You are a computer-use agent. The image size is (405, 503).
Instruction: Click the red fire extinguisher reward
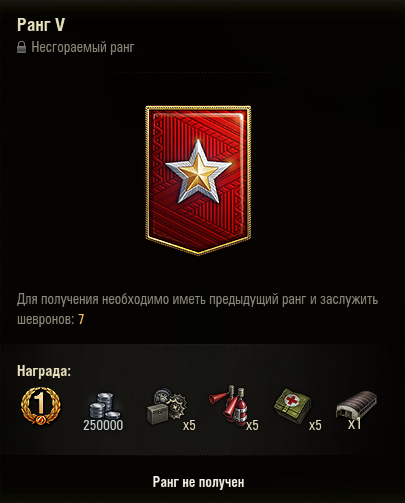(x=228, y=405)
